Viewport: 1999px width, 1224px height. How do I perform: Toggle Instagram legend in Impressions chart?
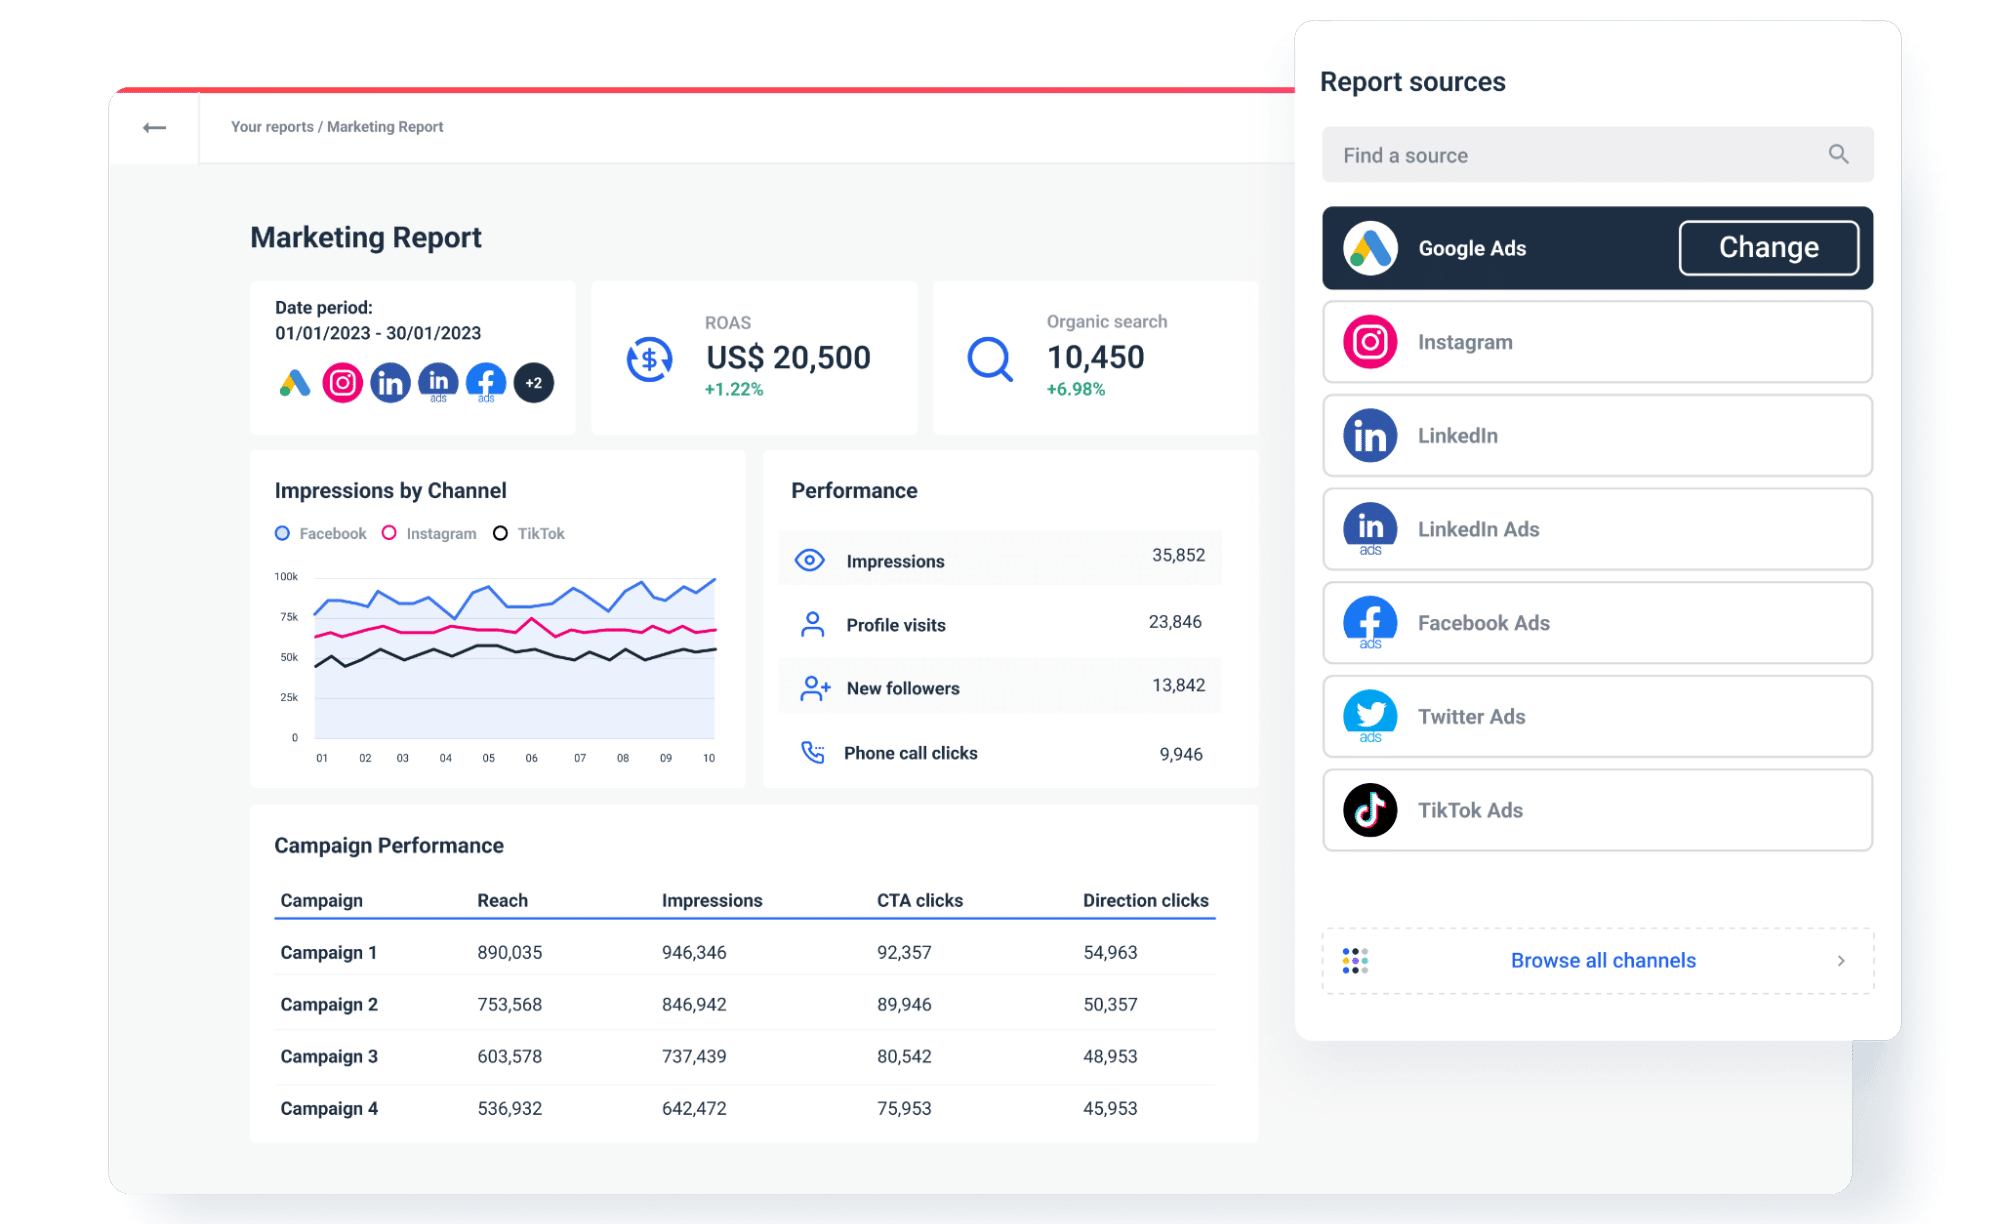429,533
